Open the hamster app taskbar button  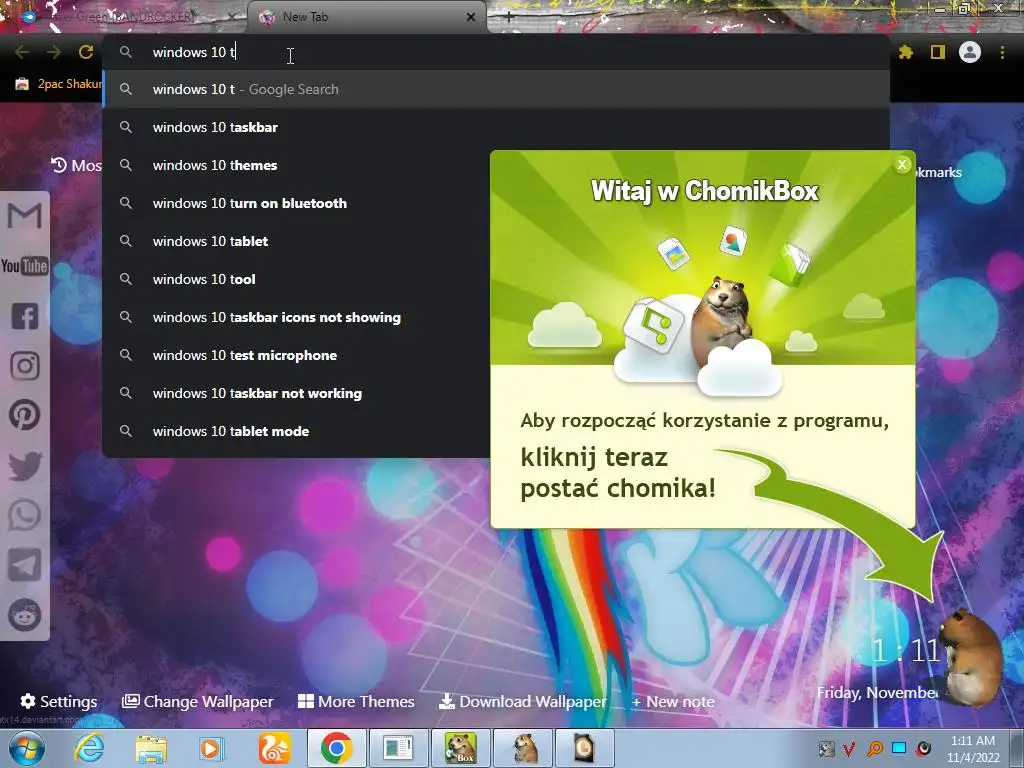coord(523,748)
